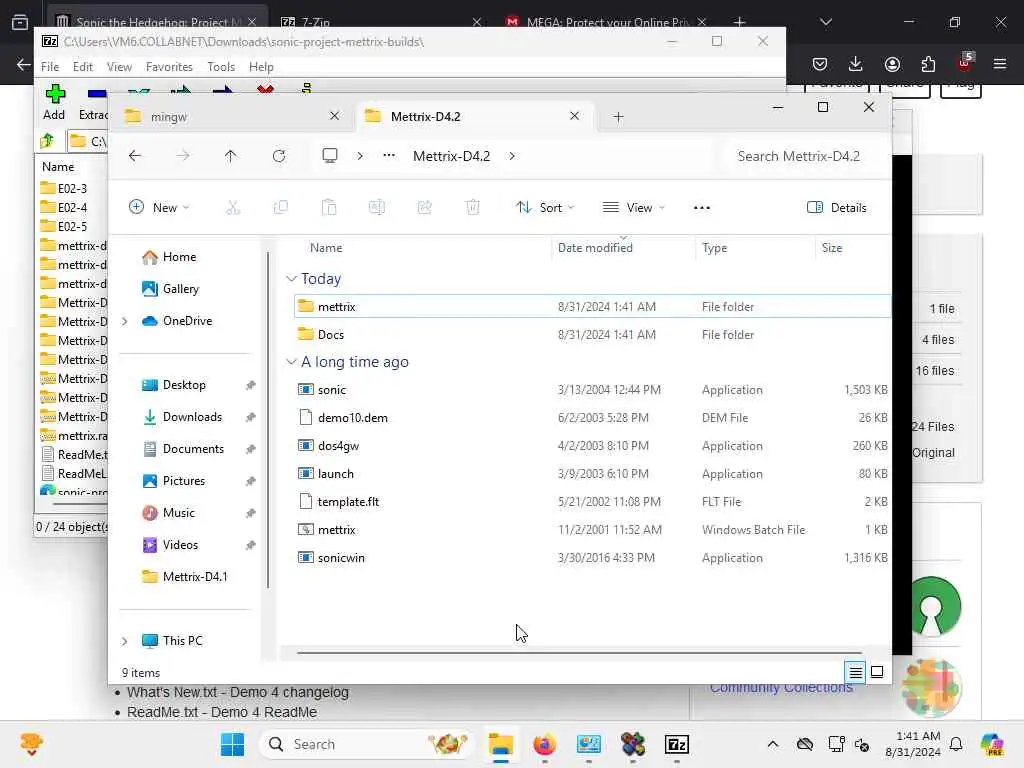This screenshot has height=768, width=1024.
Task: Open the Sort dropdown
Action: (545, 208)
